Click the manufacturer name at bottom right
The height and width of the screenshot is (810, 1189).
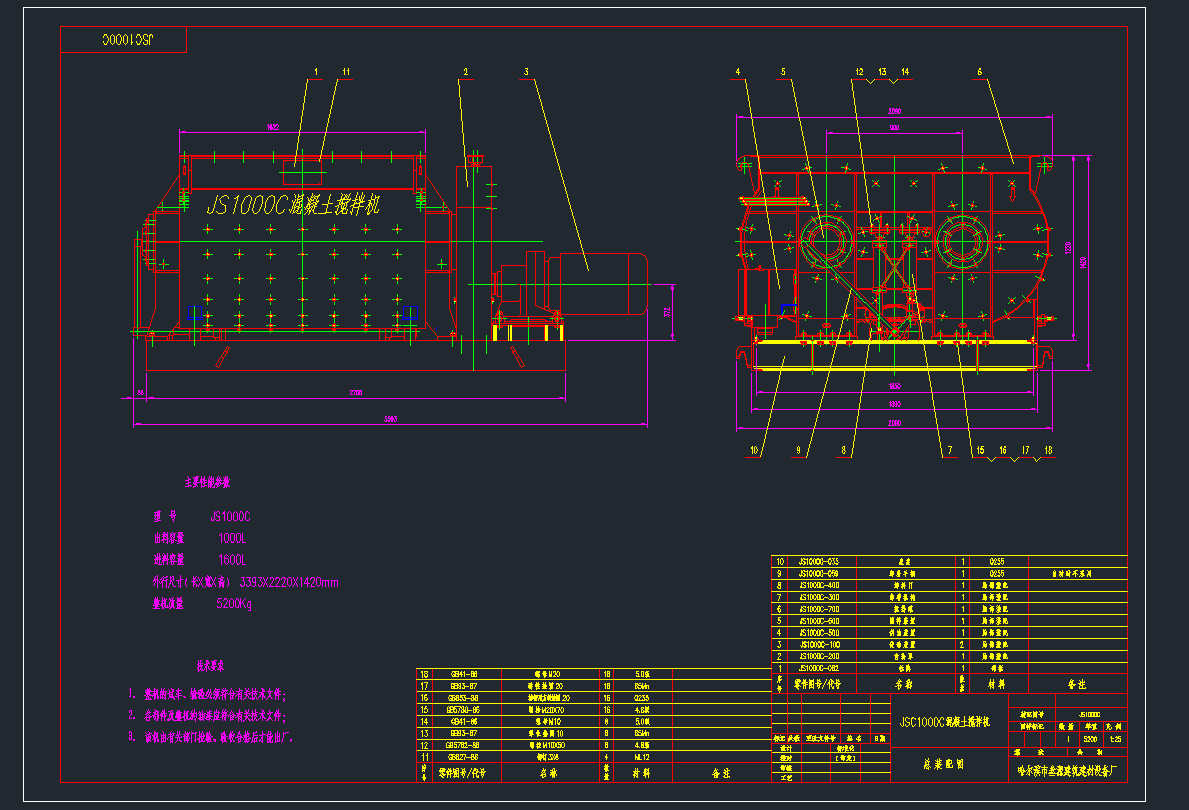1066,769
